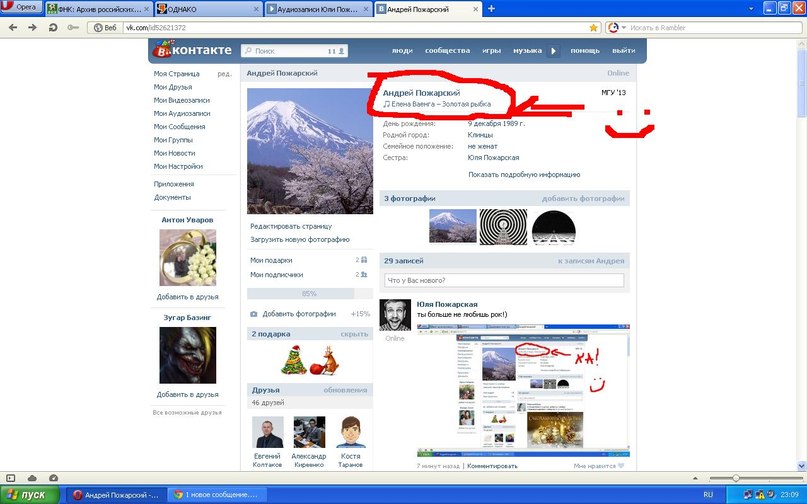This screenshot has height=504, width=807.
Task: Open Мои Группы
Action: pos(173,140)
